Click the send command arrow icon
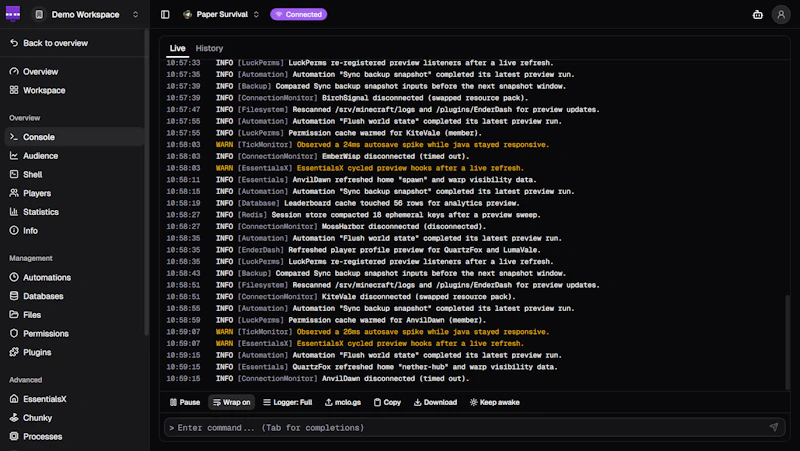This screenshot has height=451, width=800. coord(773,428)
